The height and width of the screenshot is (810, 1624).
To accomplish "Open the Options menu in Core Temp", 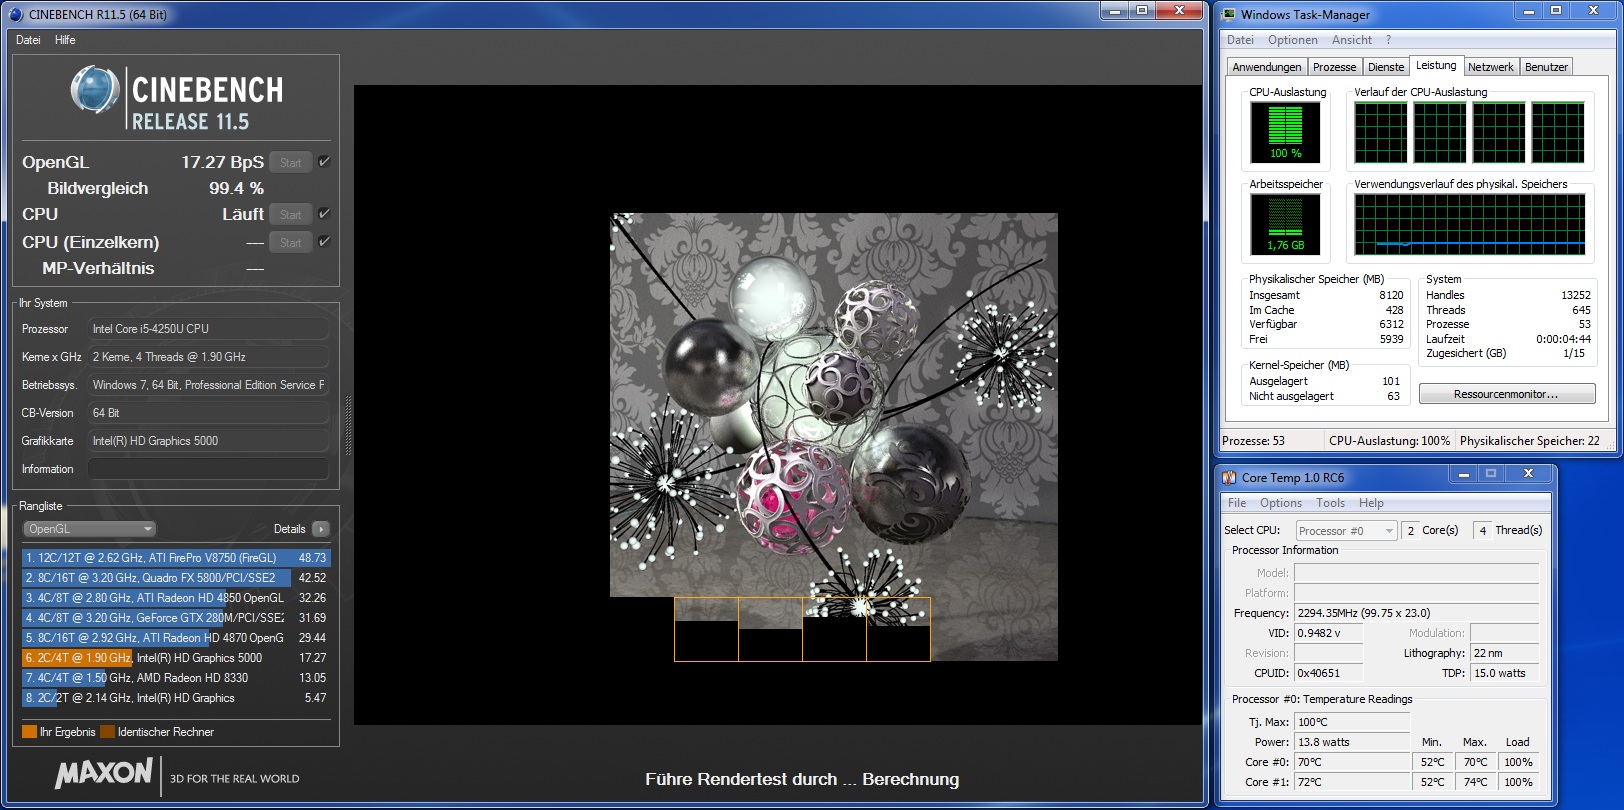I will [x=1280, y=503].
